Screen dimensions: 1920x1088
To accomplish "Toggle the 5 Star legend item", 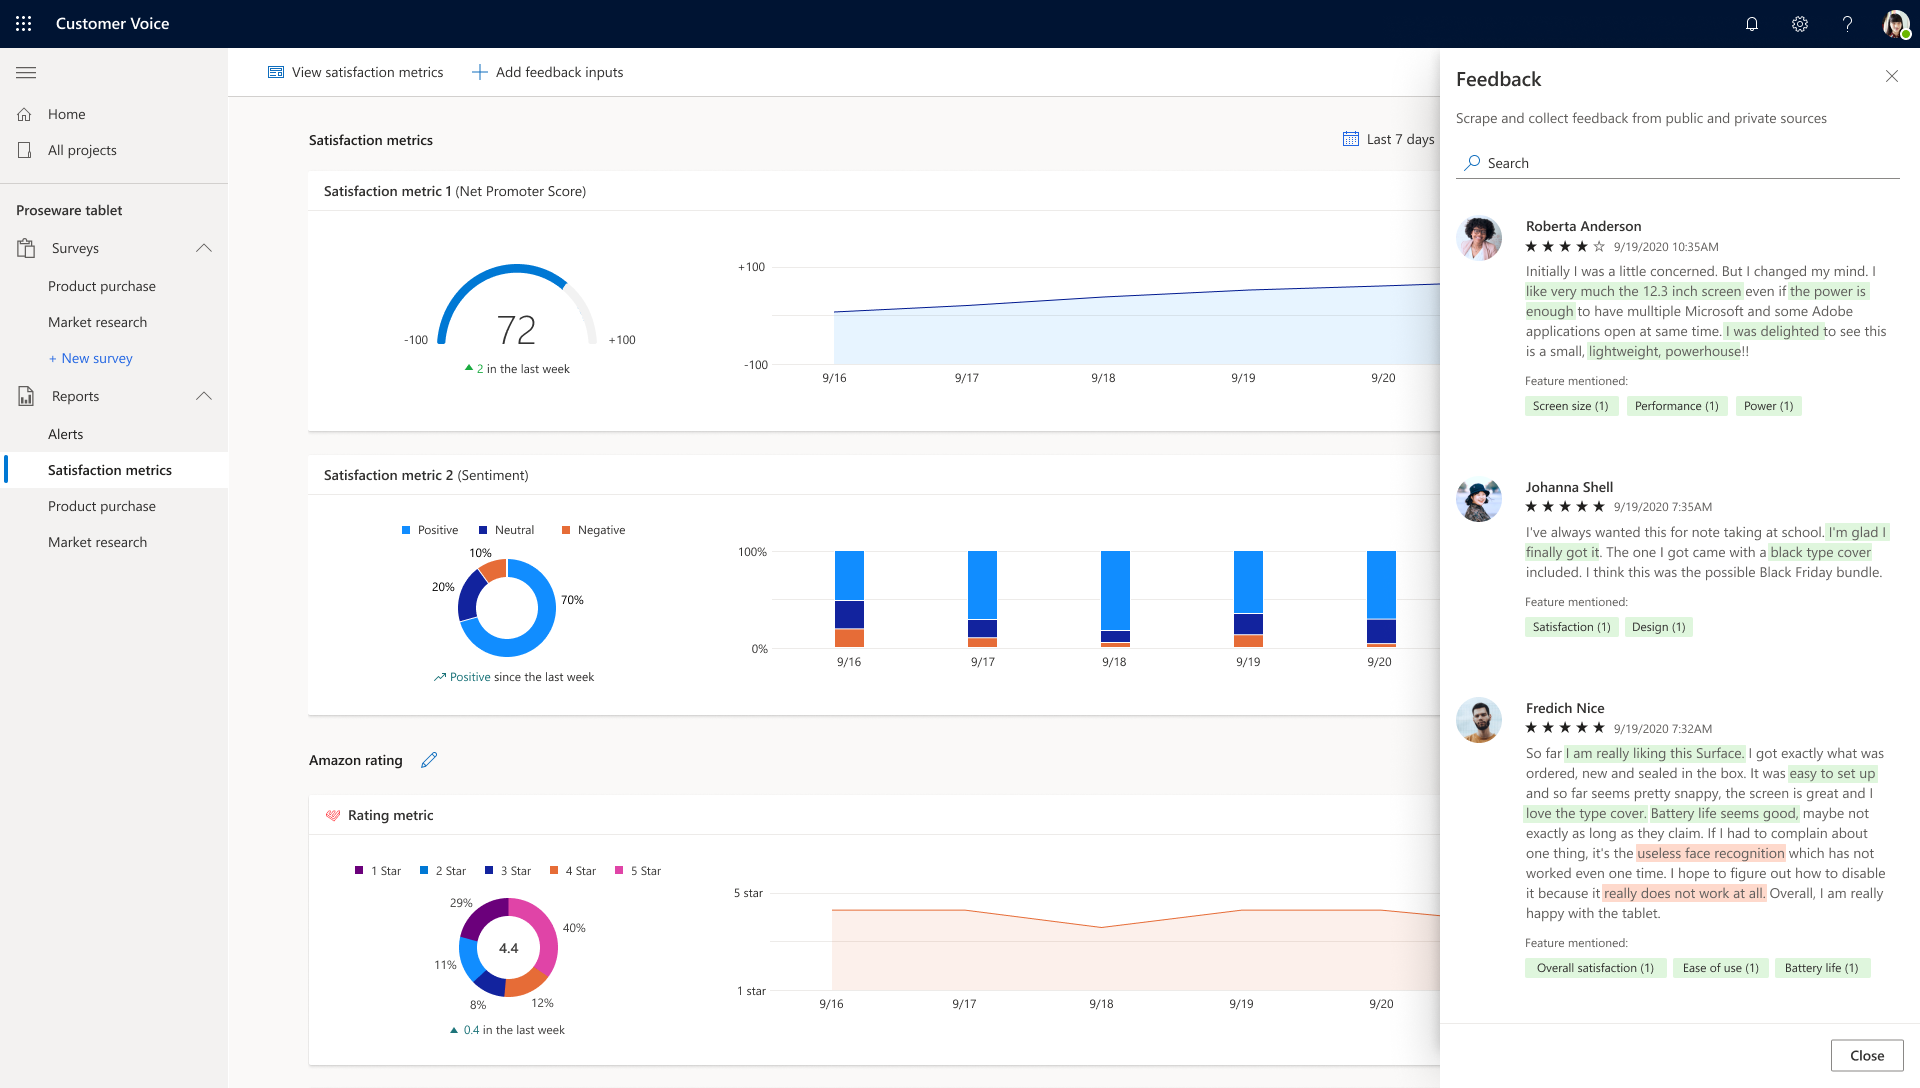I will tap(637, 871).
